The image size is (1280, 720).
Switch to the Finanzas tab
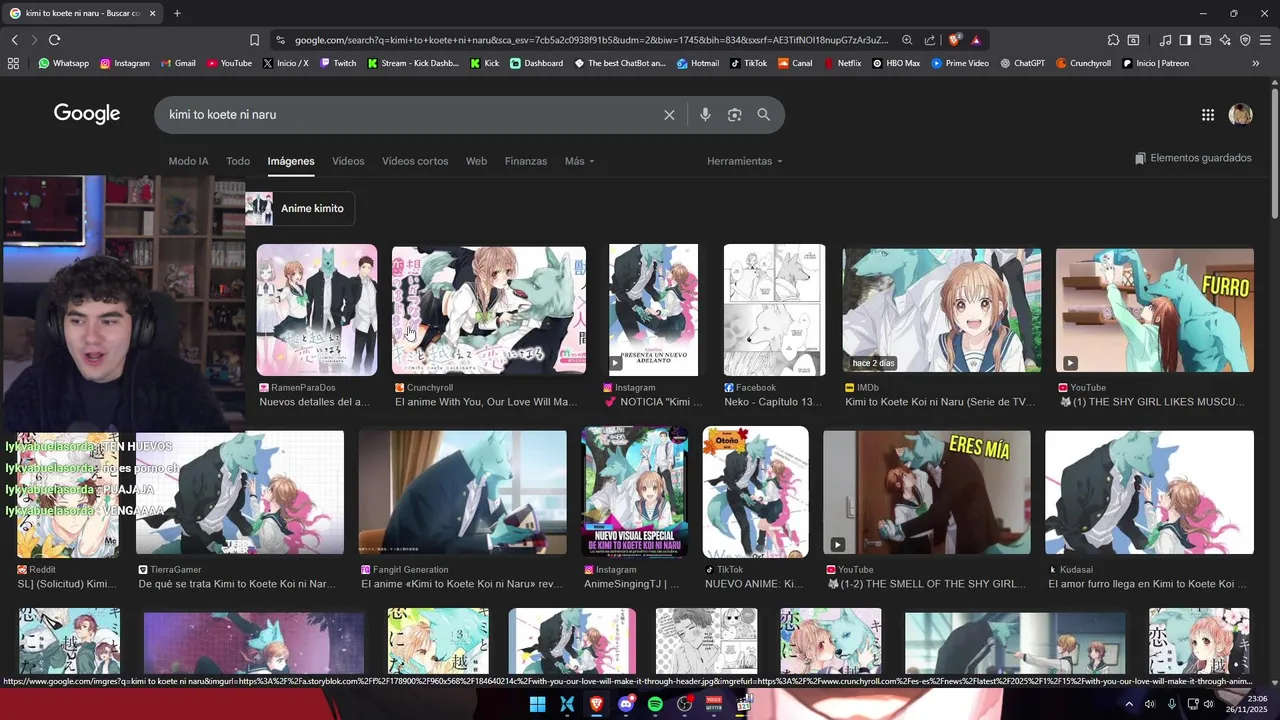coord(526,161)
